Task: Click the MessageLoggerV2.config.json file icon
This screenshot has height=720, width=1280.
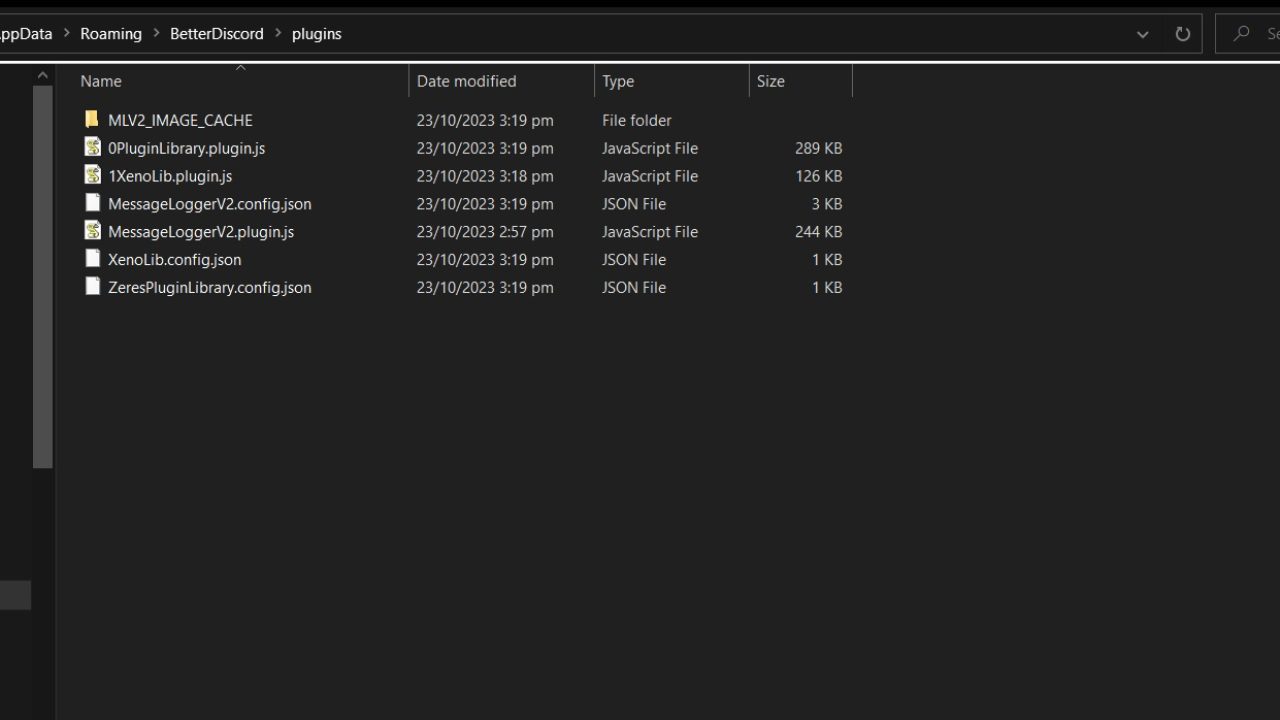Action: coord(92,204)
